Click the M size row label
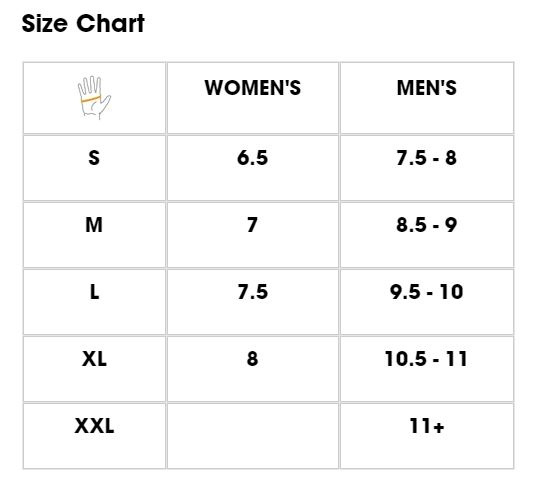 [94, 225]
